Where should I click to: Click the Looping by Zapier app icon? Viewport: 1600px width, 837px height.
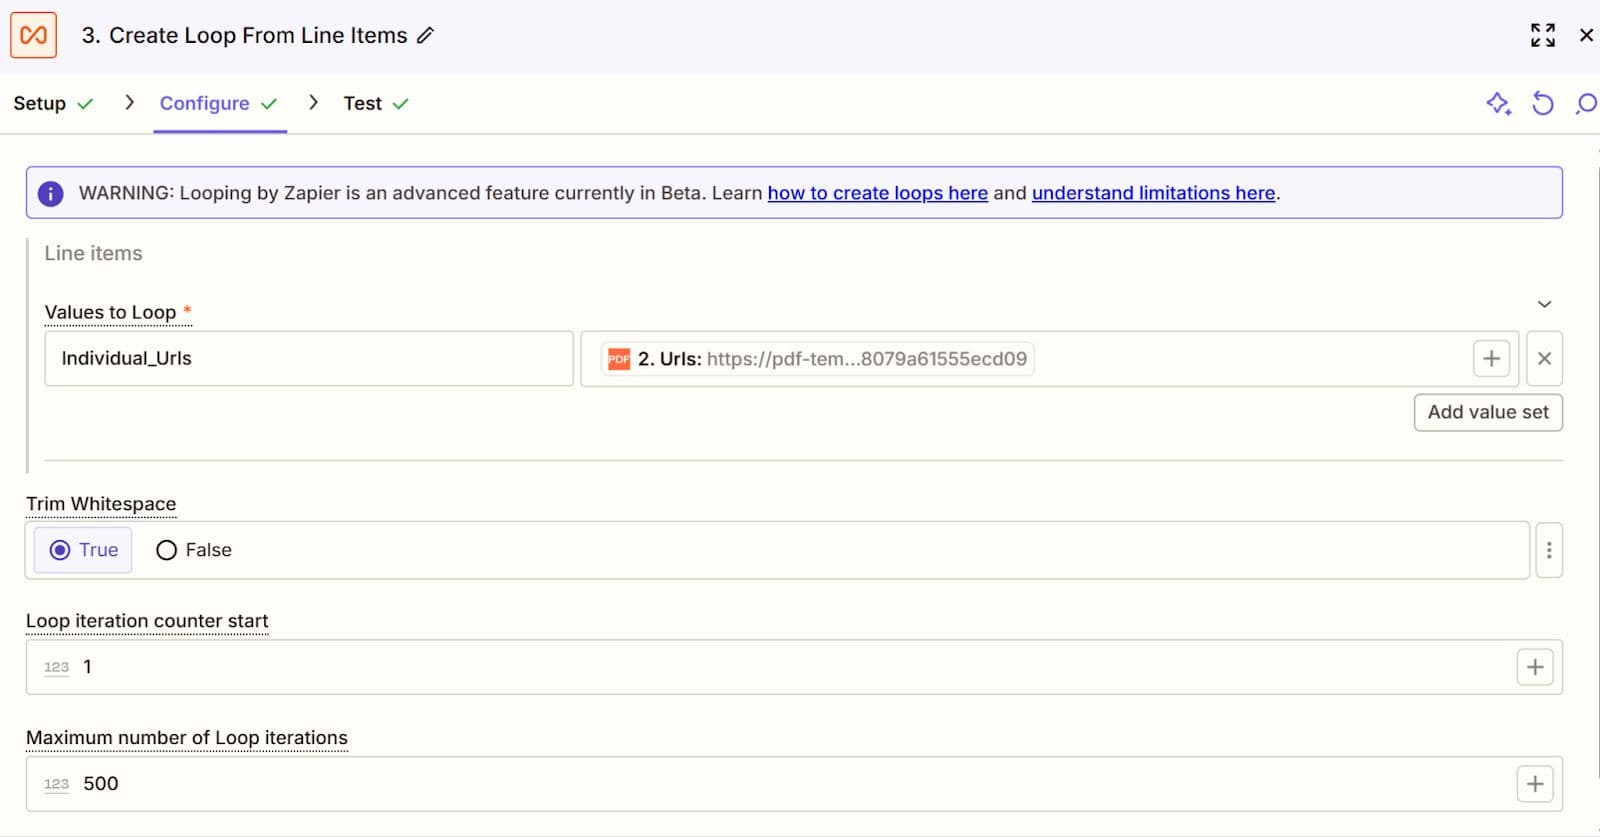point(33,35)
